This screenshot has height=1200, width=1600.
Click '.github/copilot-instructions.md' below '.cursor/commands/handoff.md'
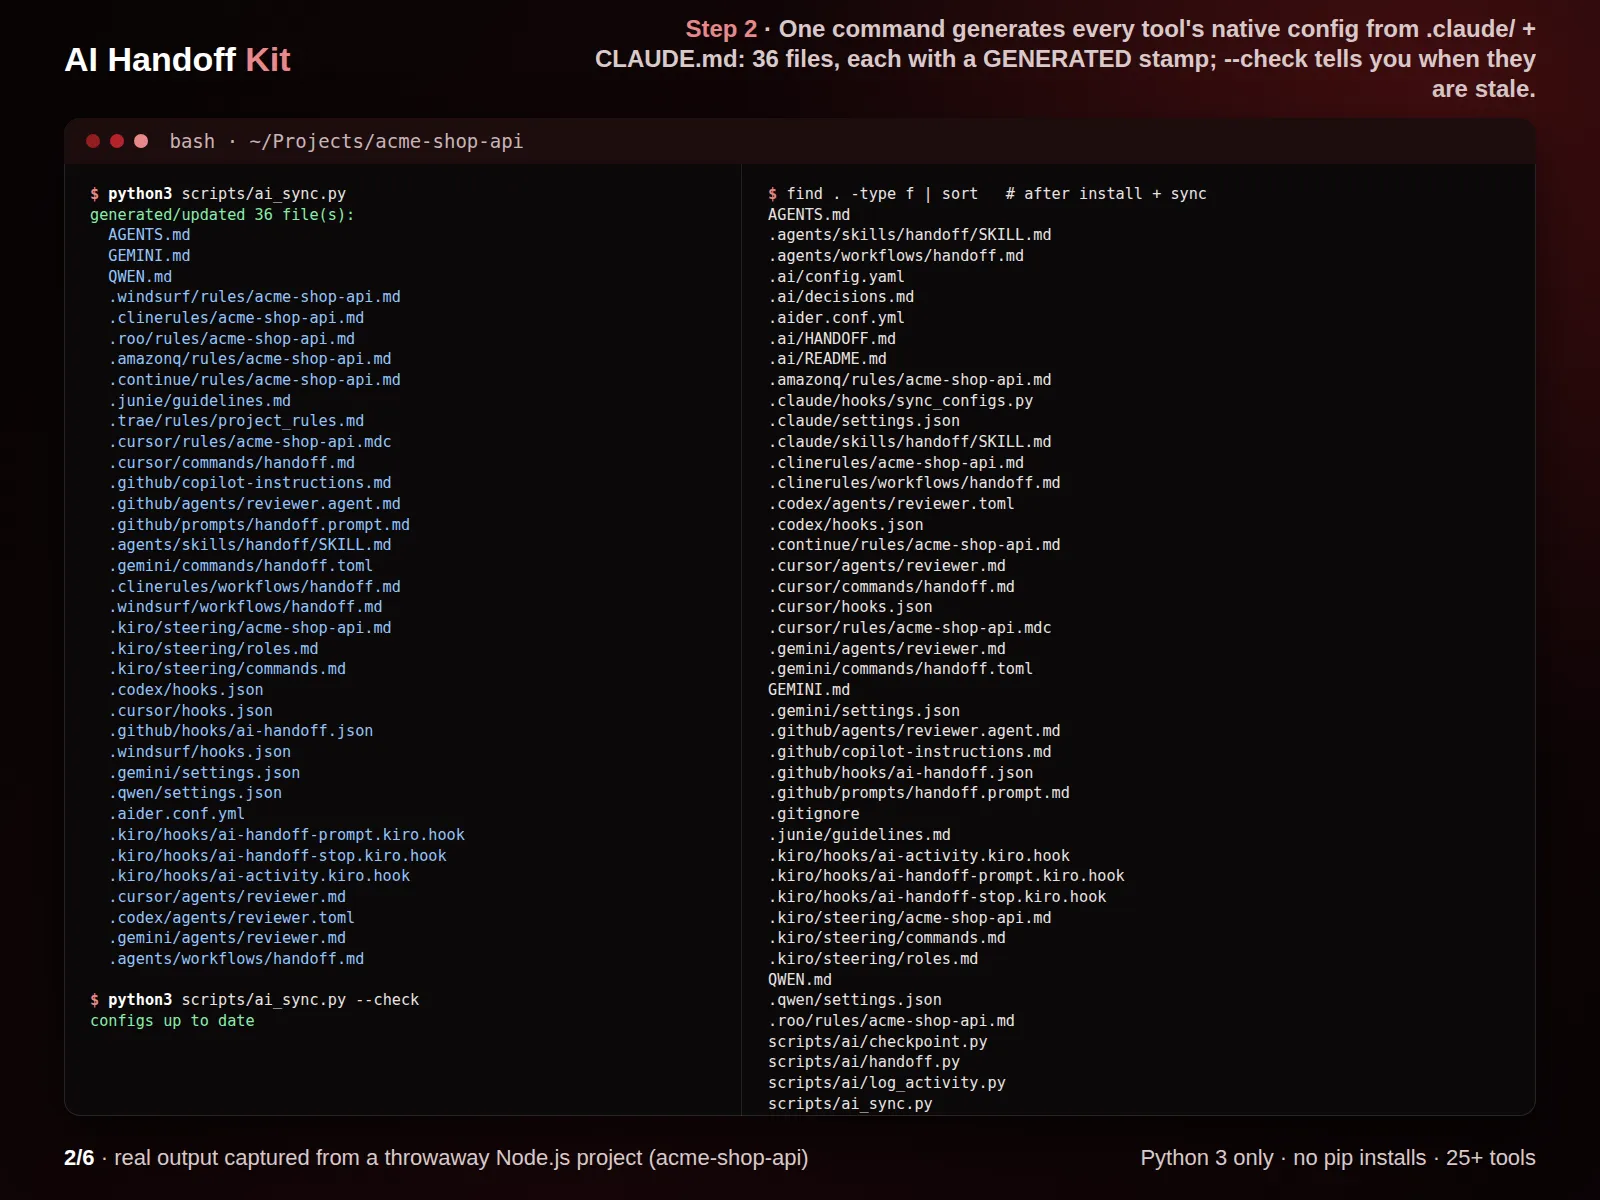pos(250,483)
